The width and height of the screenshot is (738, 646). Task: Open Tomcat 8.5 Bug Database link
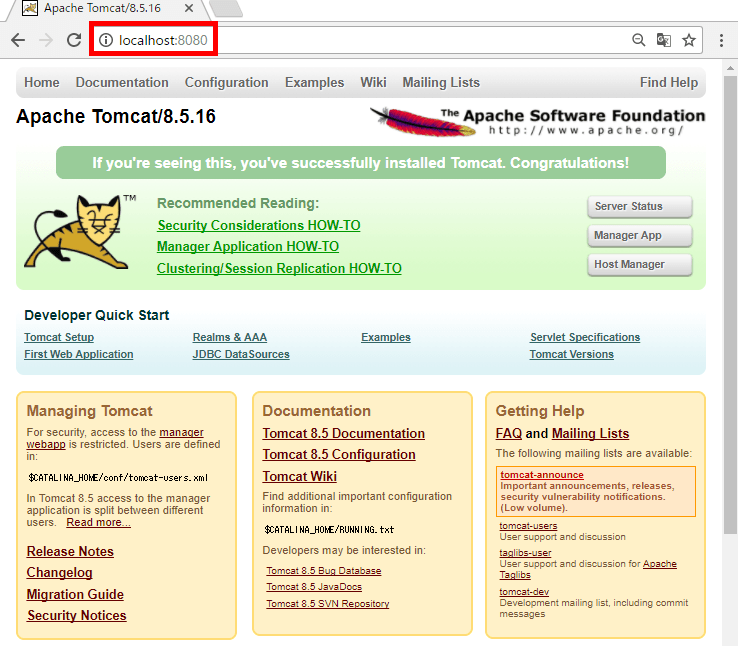pos(324,571)
